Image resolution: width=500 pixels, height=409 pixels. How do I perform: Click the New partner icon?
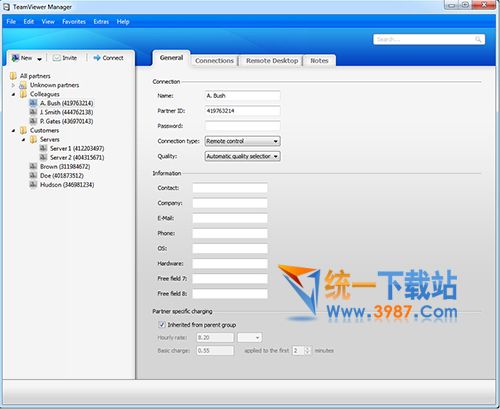tap(15, 58)
